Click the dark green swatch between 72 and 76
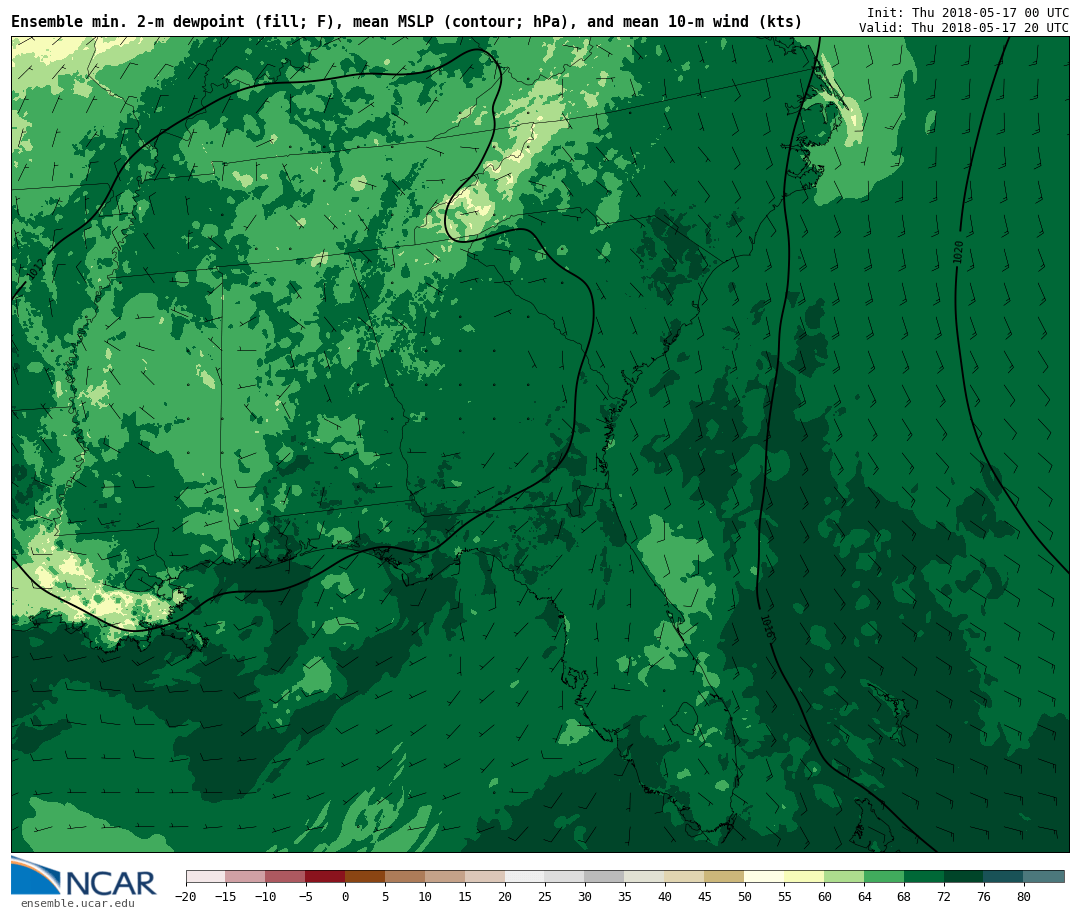1080x915 pixels. click(x=964, y=876)
